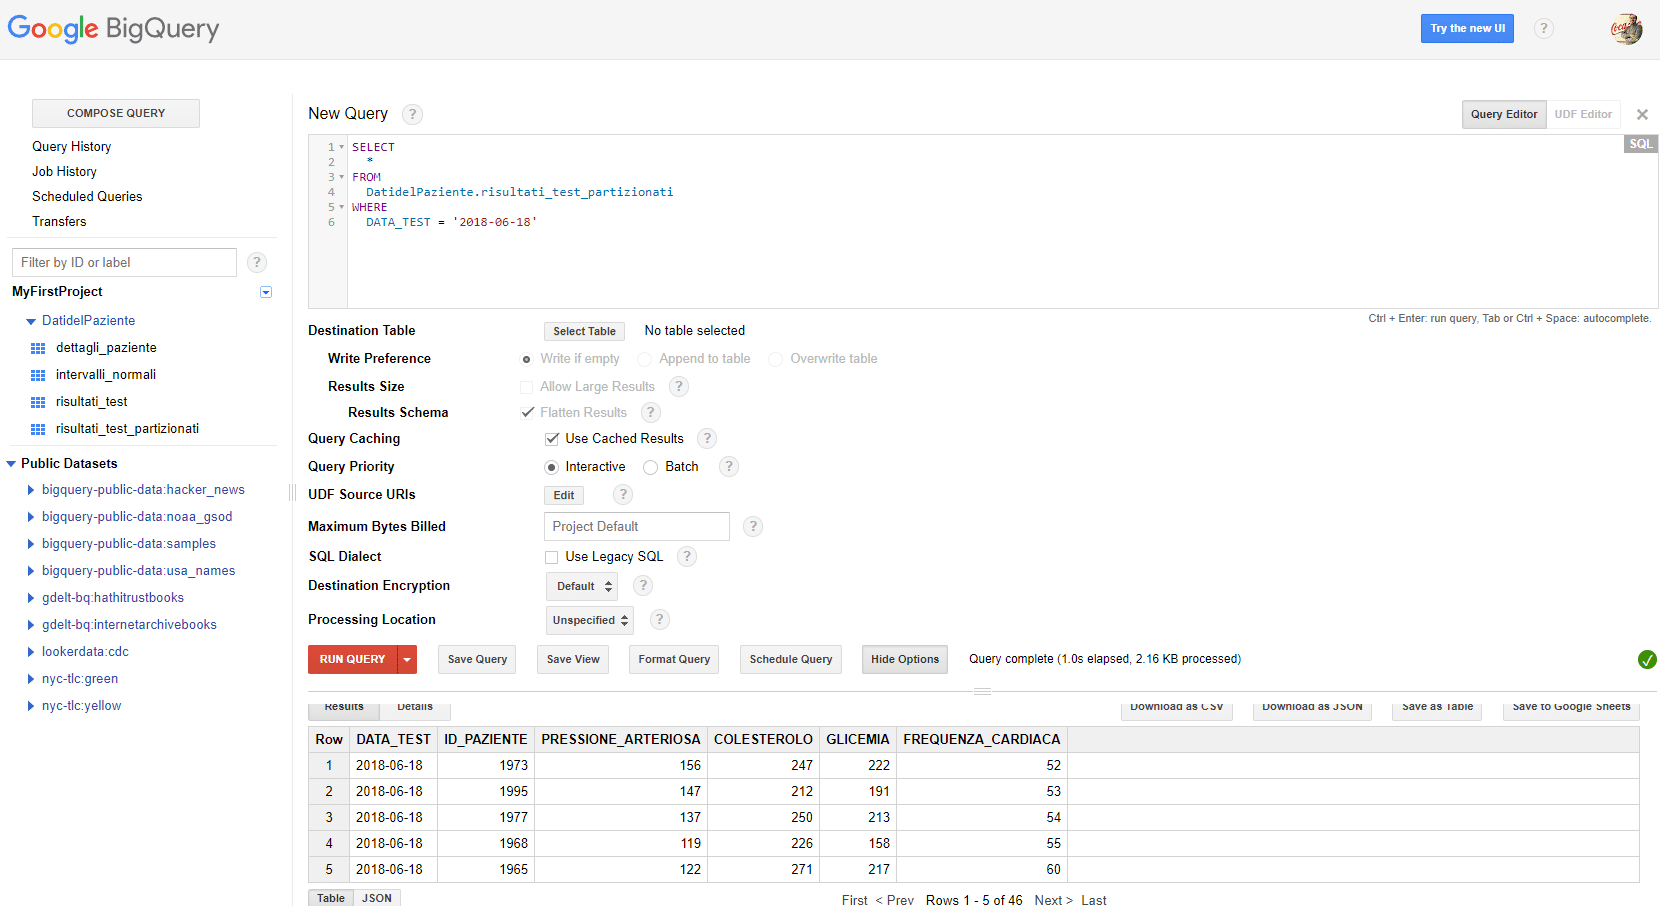Click Format Query button
The image size is (1660, 906).
click(674, 659)
